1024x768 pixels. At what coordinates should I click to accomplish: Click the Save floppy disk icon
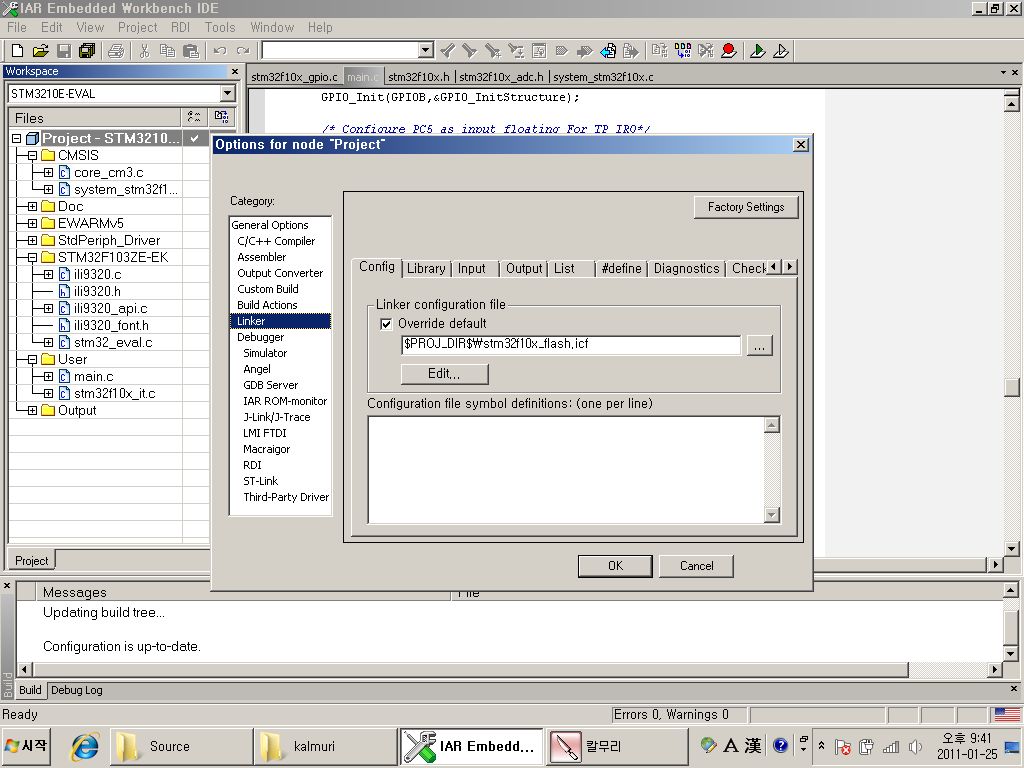click(x=64, y=50)
